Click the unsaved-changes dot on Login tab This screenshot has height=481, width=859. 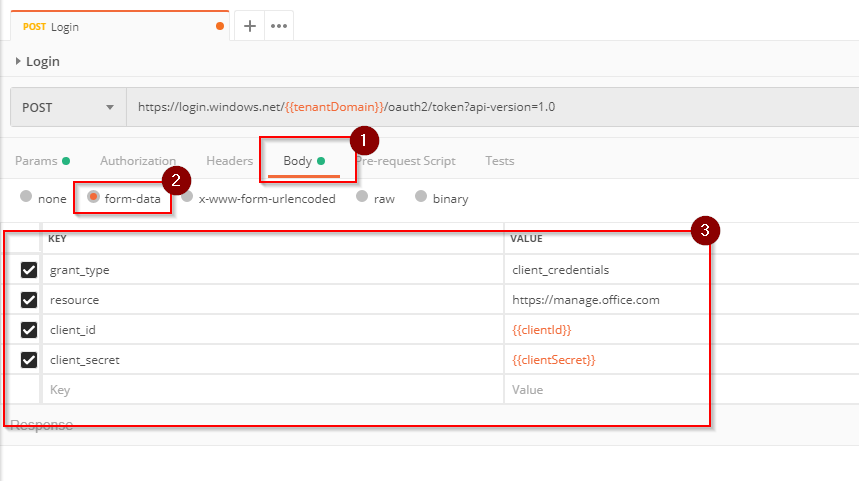point(220,26)
